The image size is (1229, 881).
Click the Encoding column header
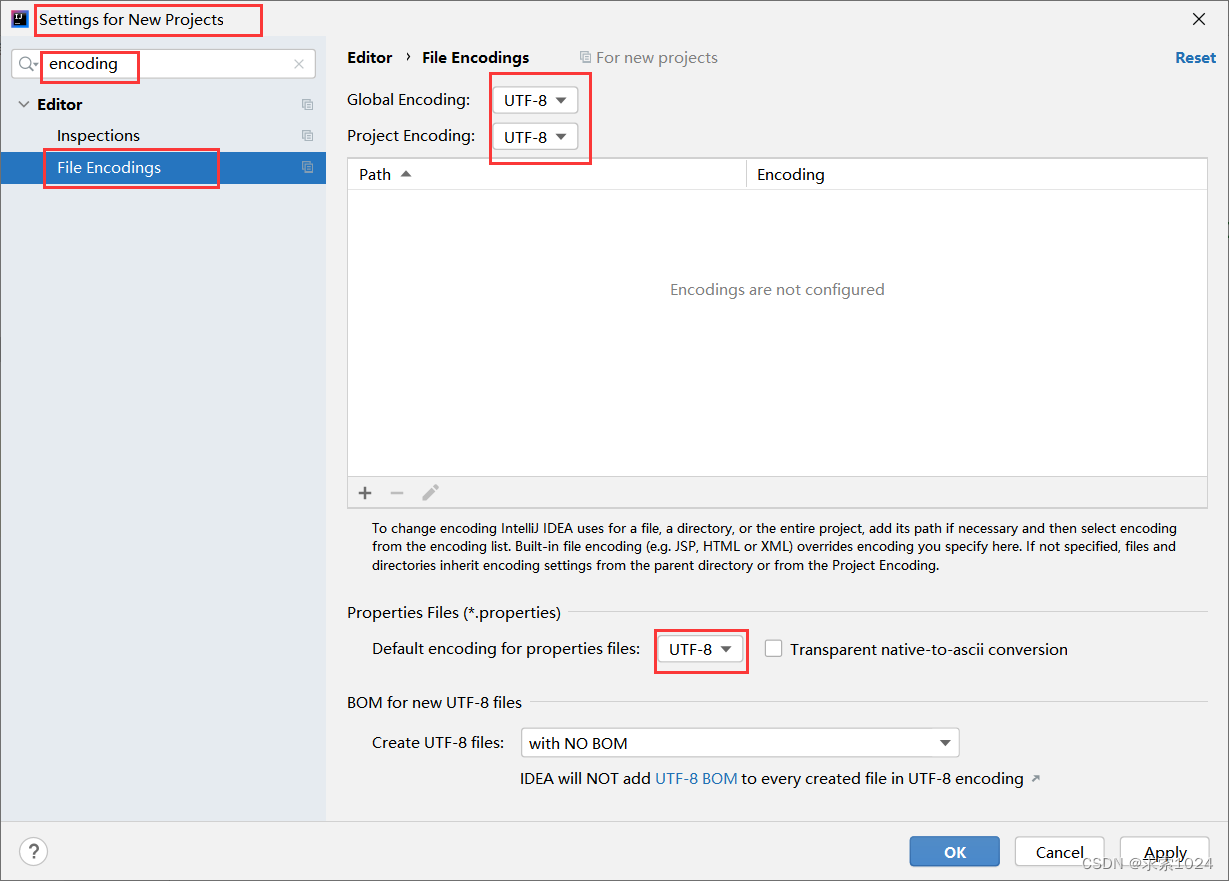[977, 174]
